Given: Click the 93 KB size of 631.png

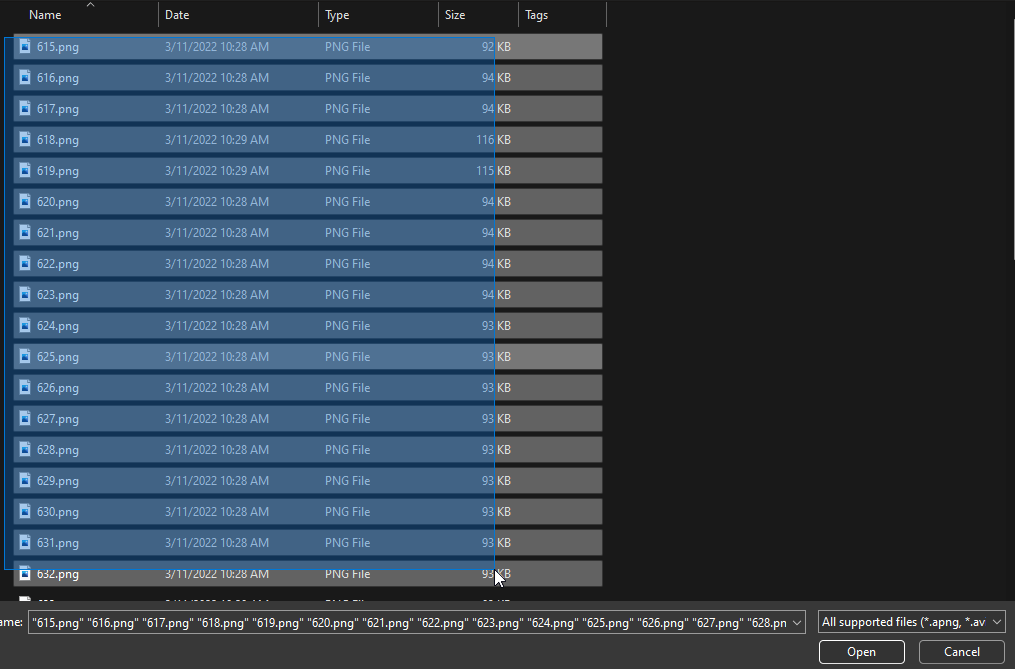Looking at the screenshot, I should pyautogui.click(x=496, y=543).
